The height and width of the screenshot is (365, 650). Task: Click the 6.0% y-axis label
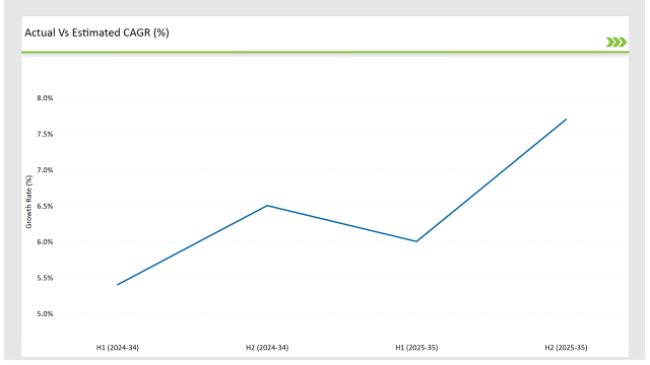pyautogui.click(x=45, y=242)
